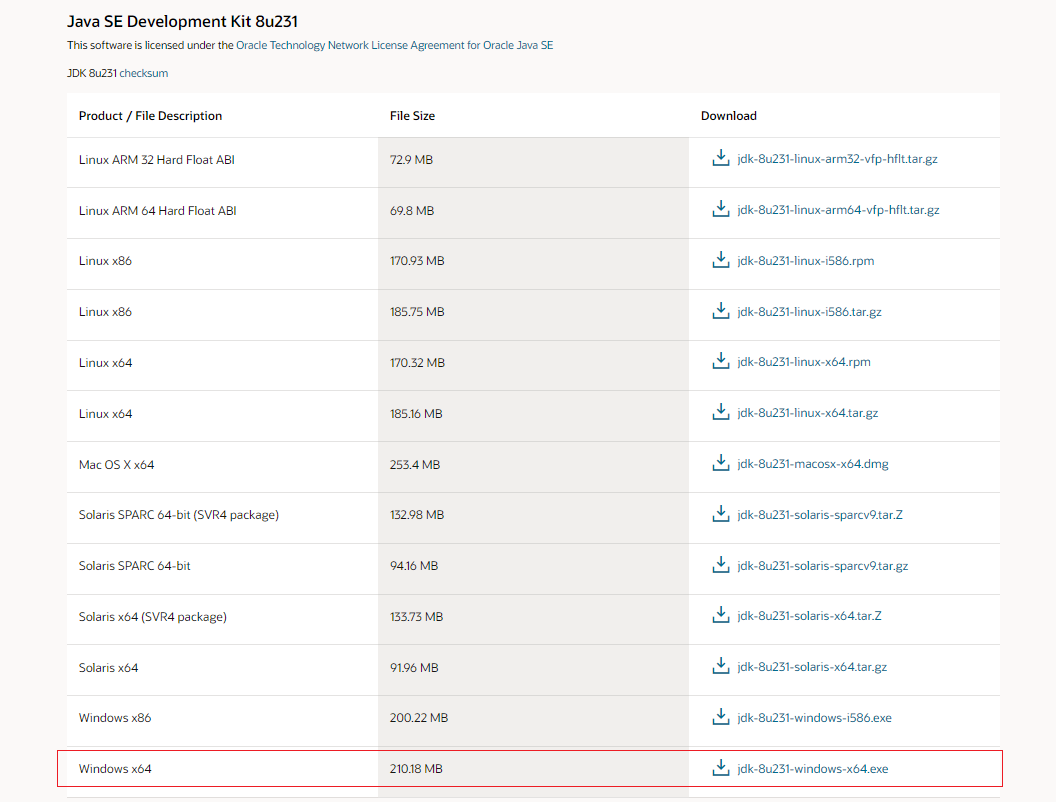
Task: Click Solaris x64 (SVR4 package) label
Action: 153,617
